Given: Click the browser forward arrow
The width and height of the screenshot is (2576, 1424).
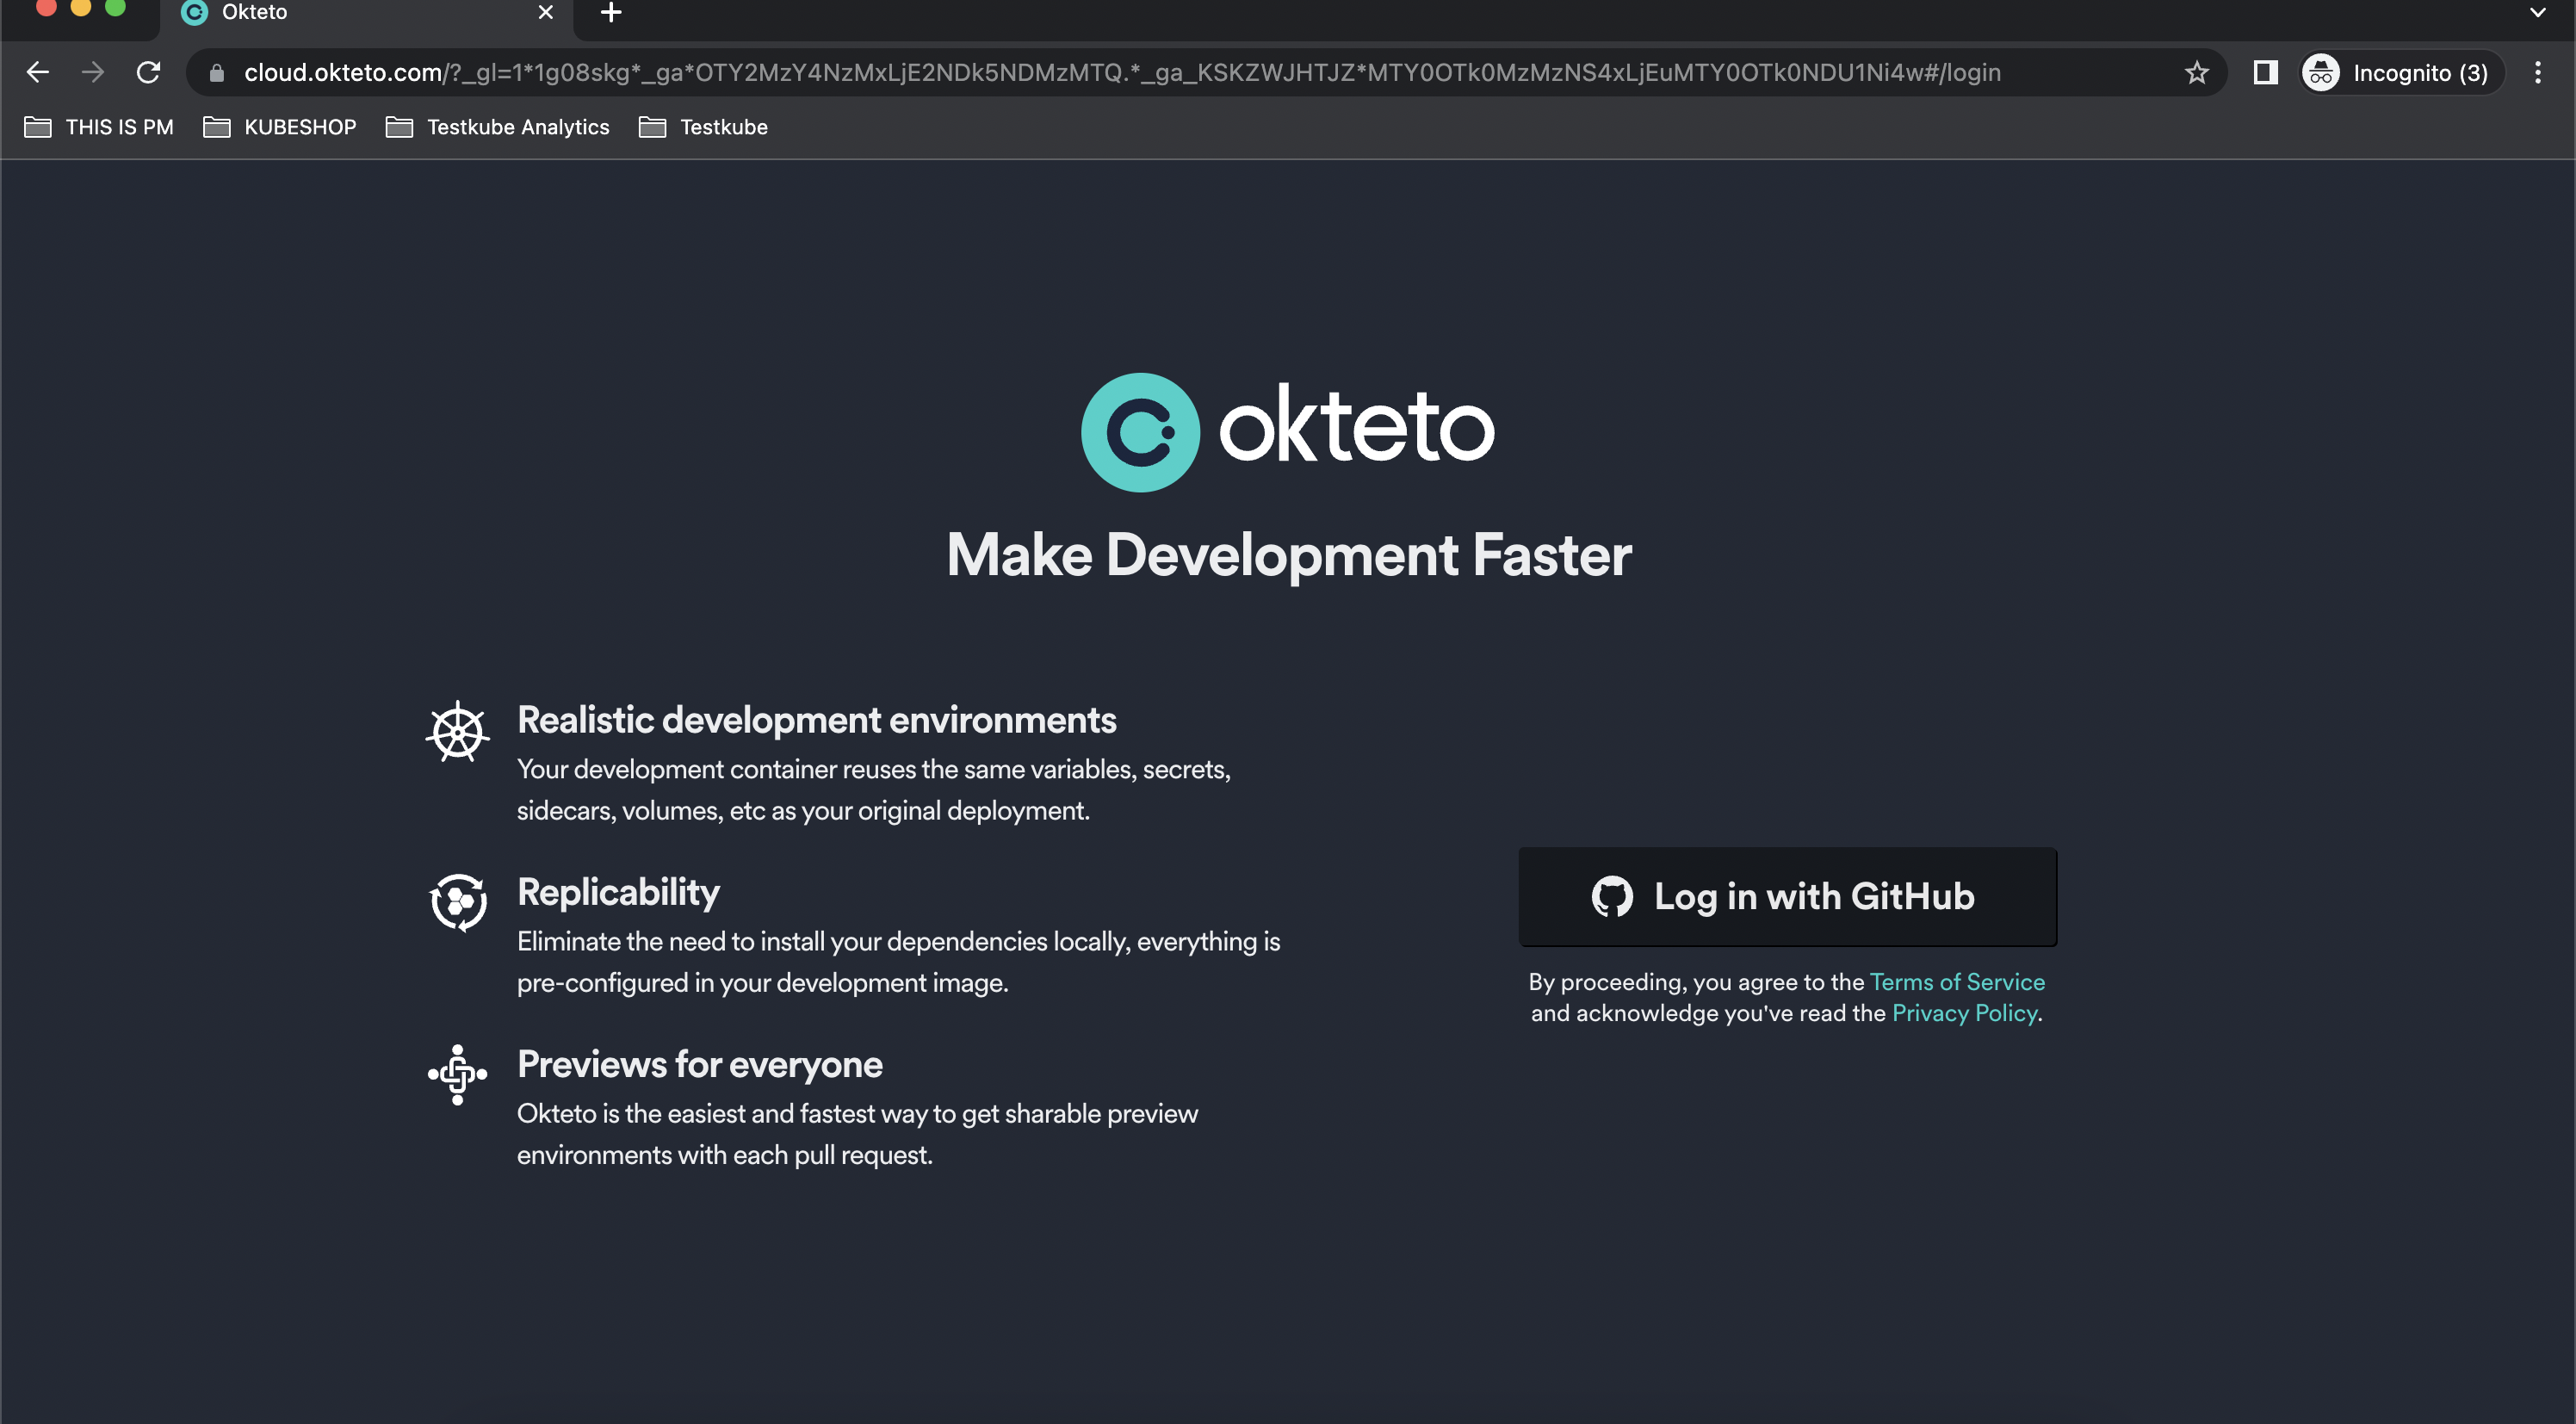Looking at the screenshot, I should click(x=93, y=72).
